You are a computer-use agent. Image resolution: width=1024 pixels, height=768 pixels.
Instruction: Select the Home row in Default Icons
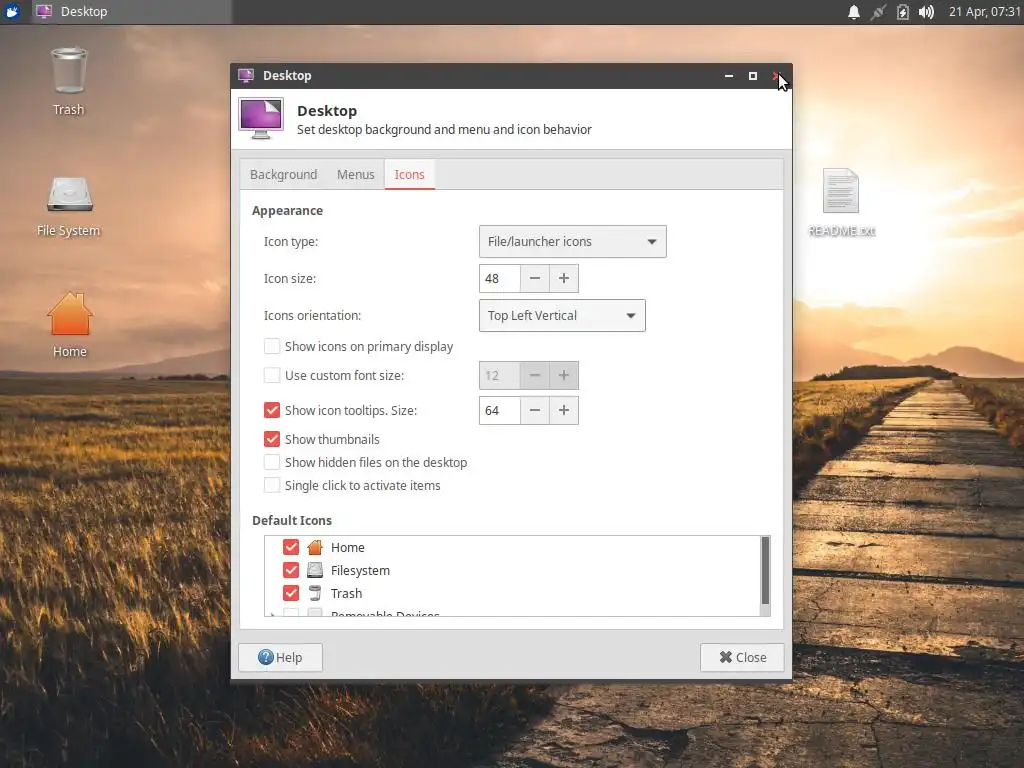[513, 547]
